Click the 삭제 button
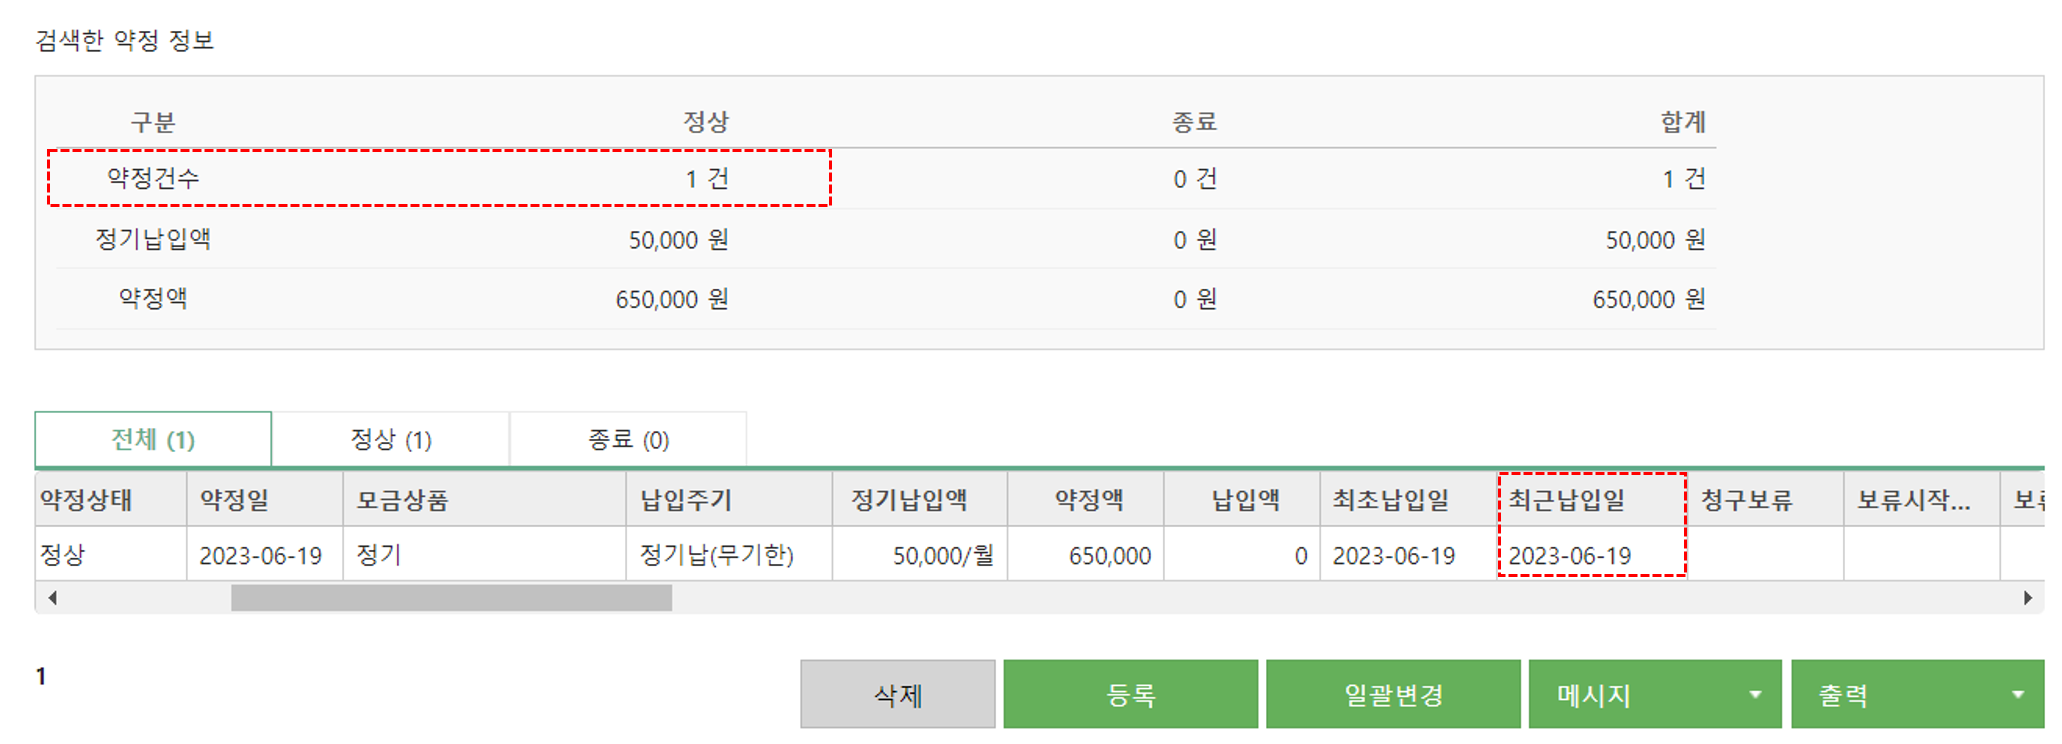2062x744 pixels. (898, 694)
